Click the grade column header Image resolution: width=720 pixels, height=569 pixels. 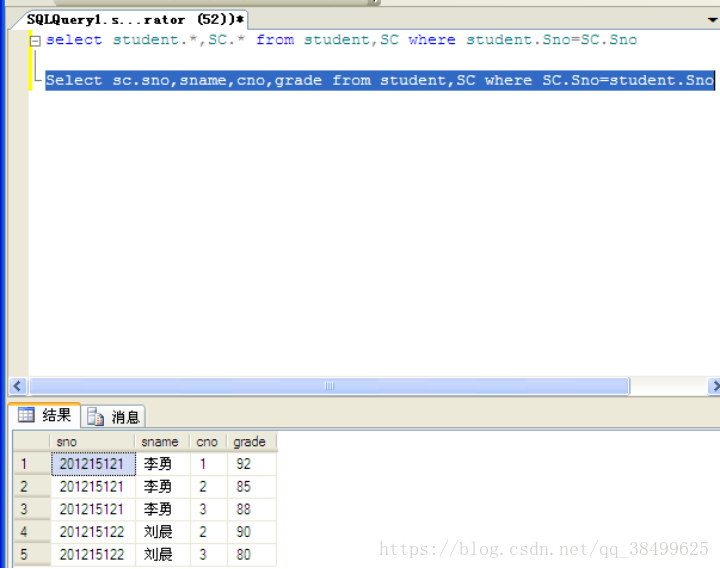click(252, 442)
